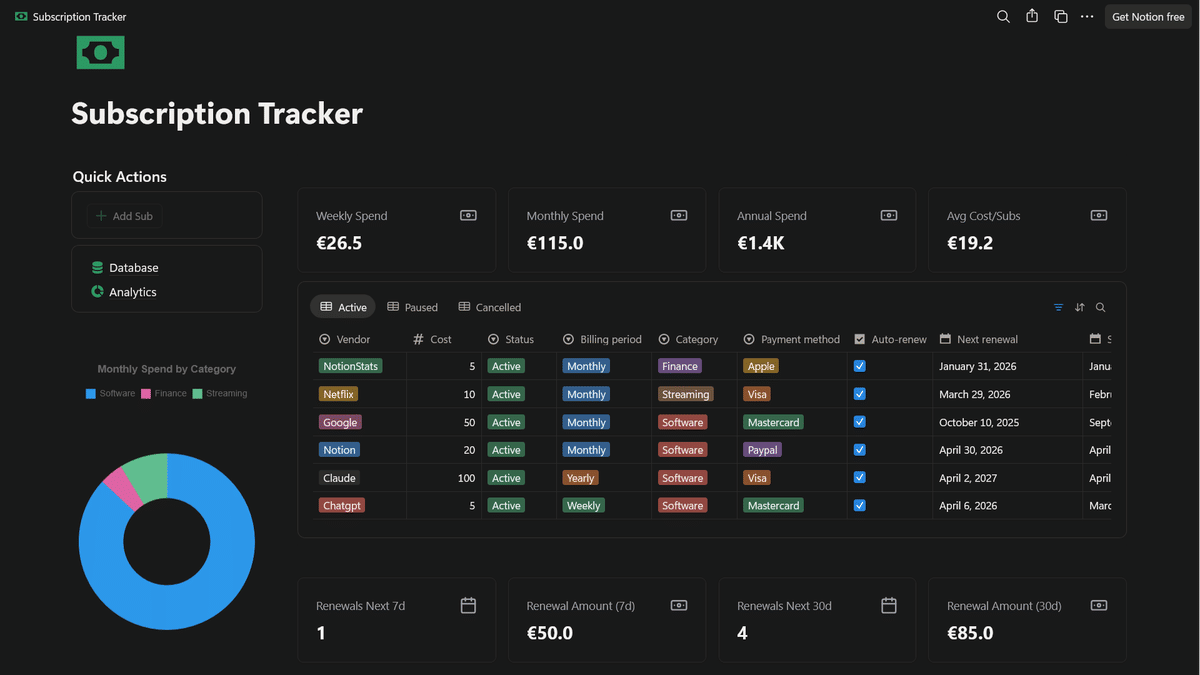Toggle Auto-renew checkbox for Chatgpt

click(860, 505)
